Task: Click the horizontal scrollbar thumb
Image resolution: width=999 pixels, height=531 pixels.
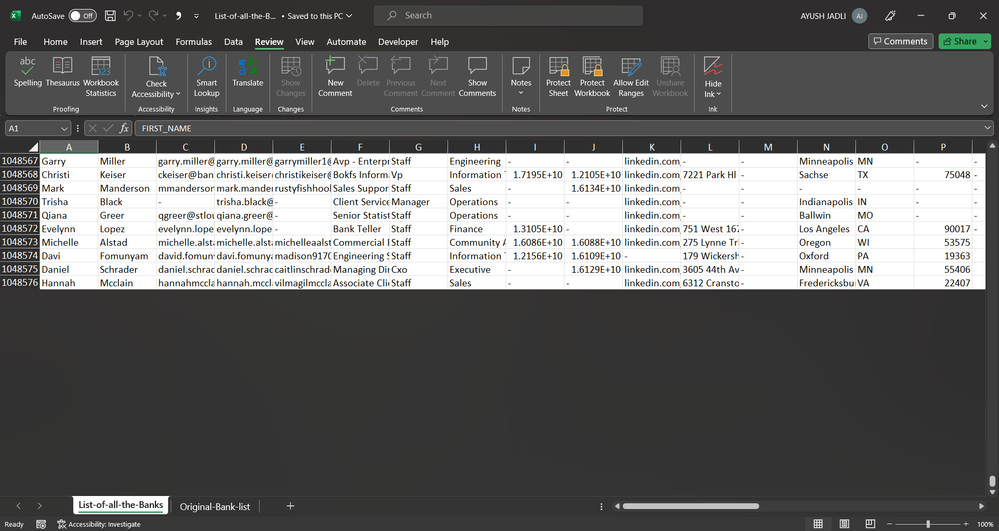Action: click(691, 506)
